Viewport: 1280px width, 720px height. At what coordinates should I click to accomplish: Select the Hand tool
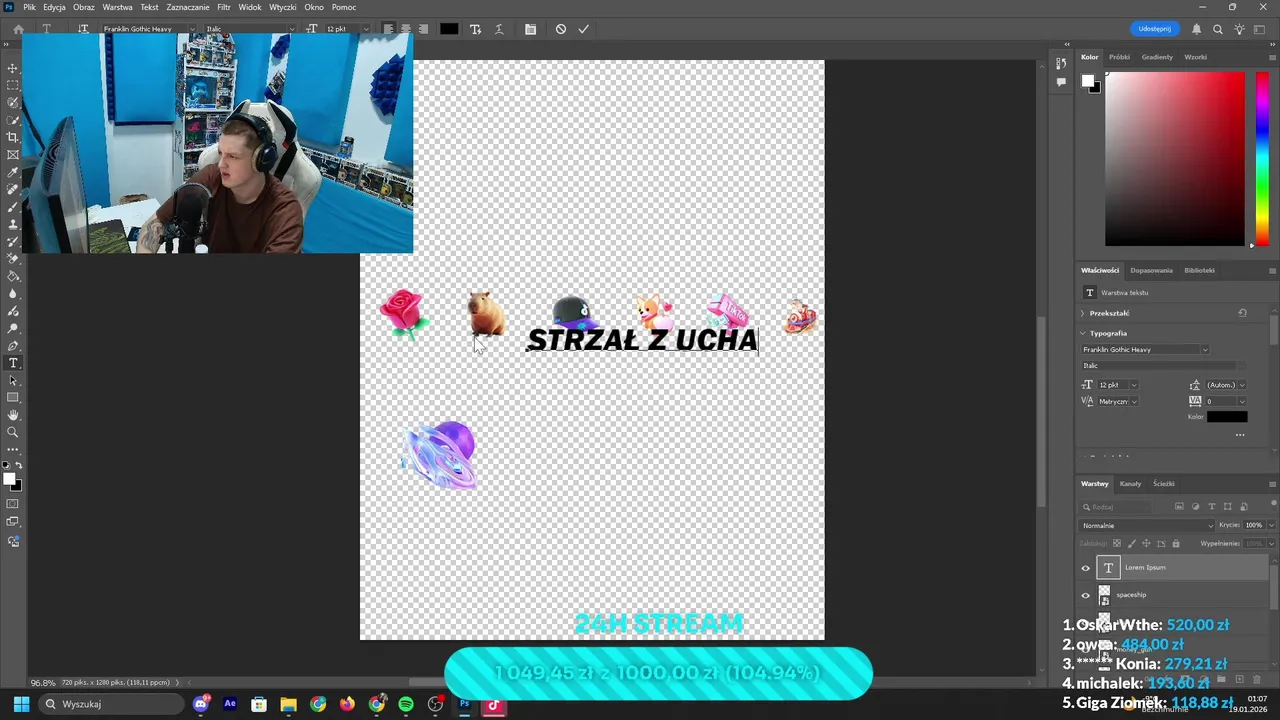pos(13,415)
